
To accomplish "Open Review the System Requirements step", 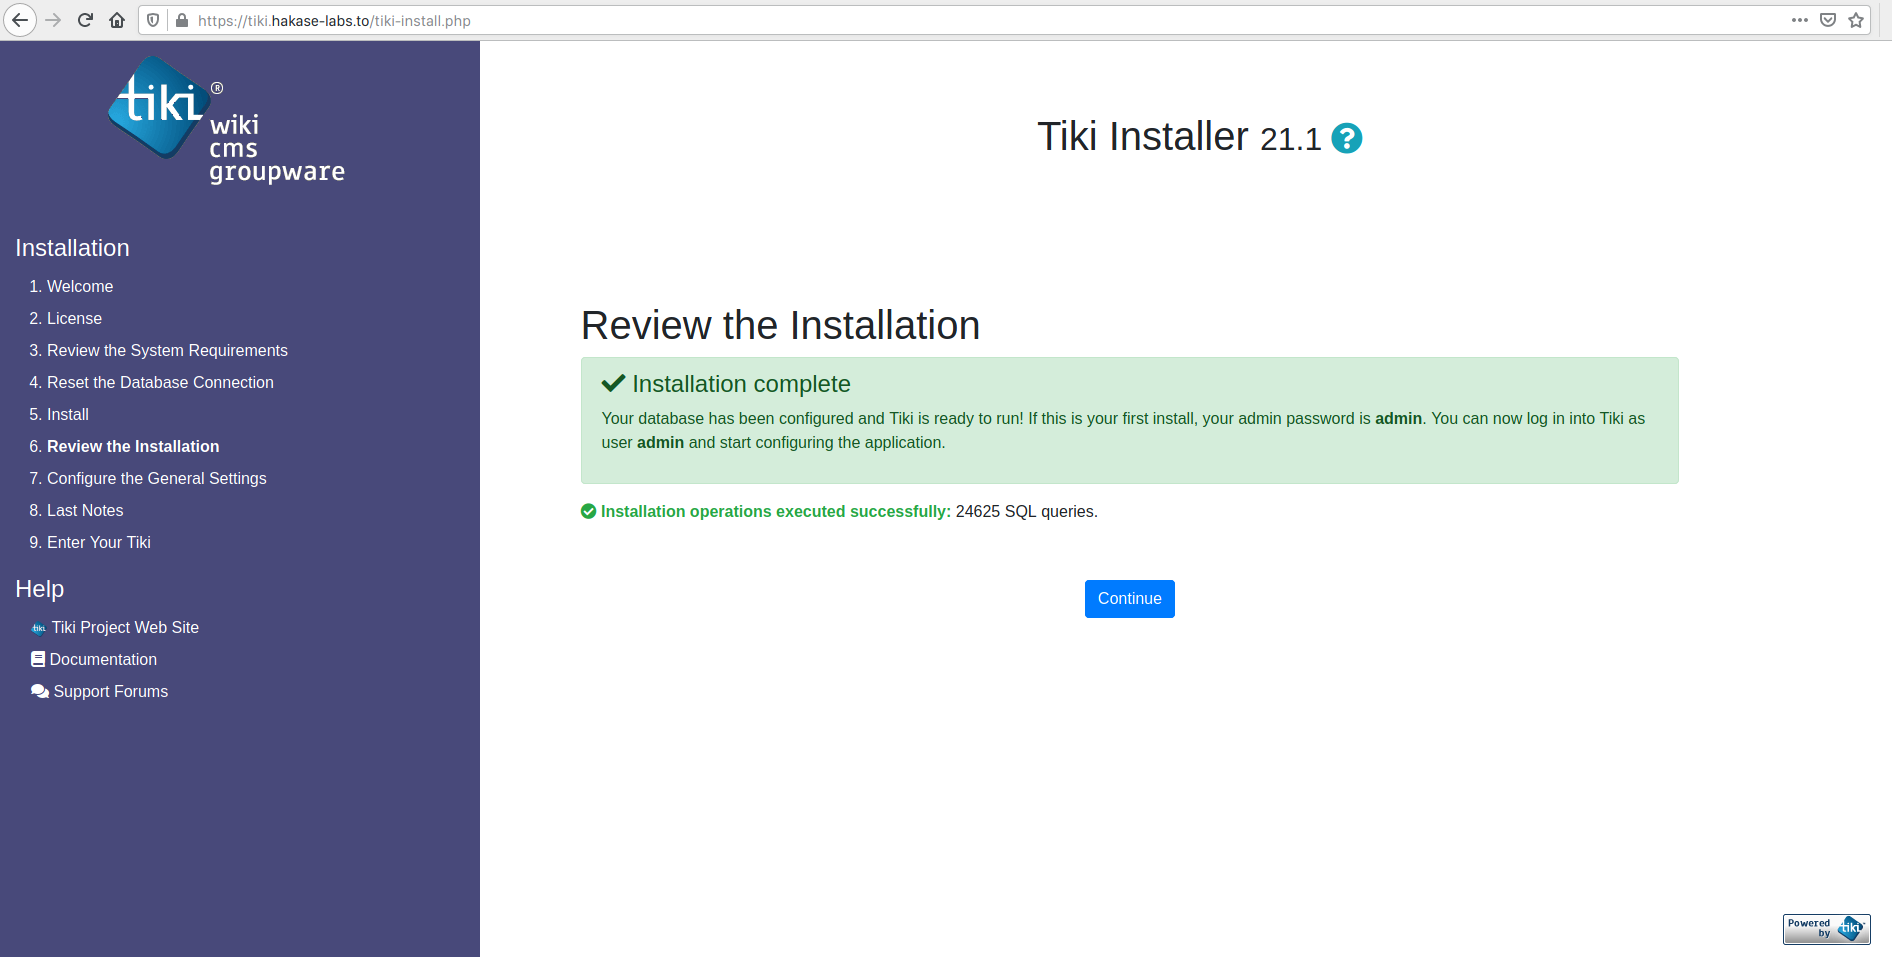I will [167, 350].
